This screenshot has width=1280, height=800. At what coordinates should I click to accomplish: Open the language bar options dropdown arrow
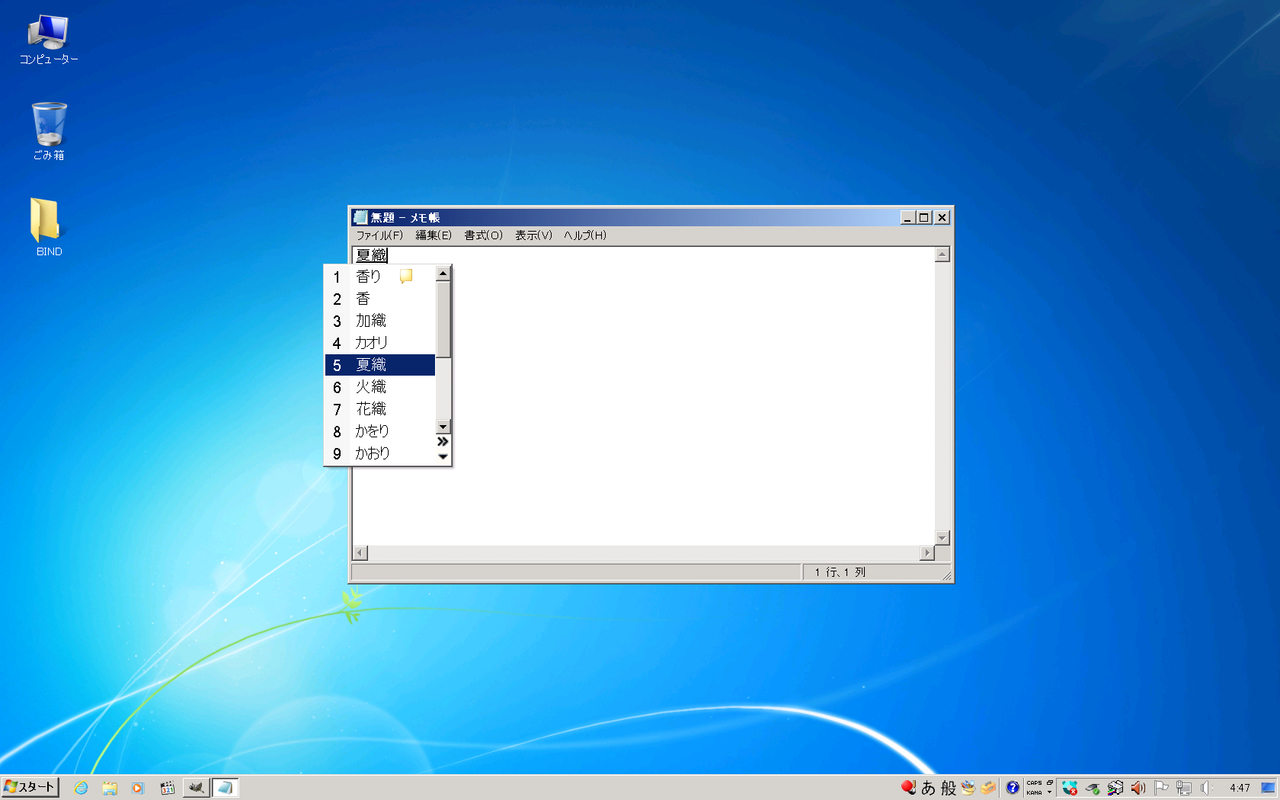pos(1050,793)
